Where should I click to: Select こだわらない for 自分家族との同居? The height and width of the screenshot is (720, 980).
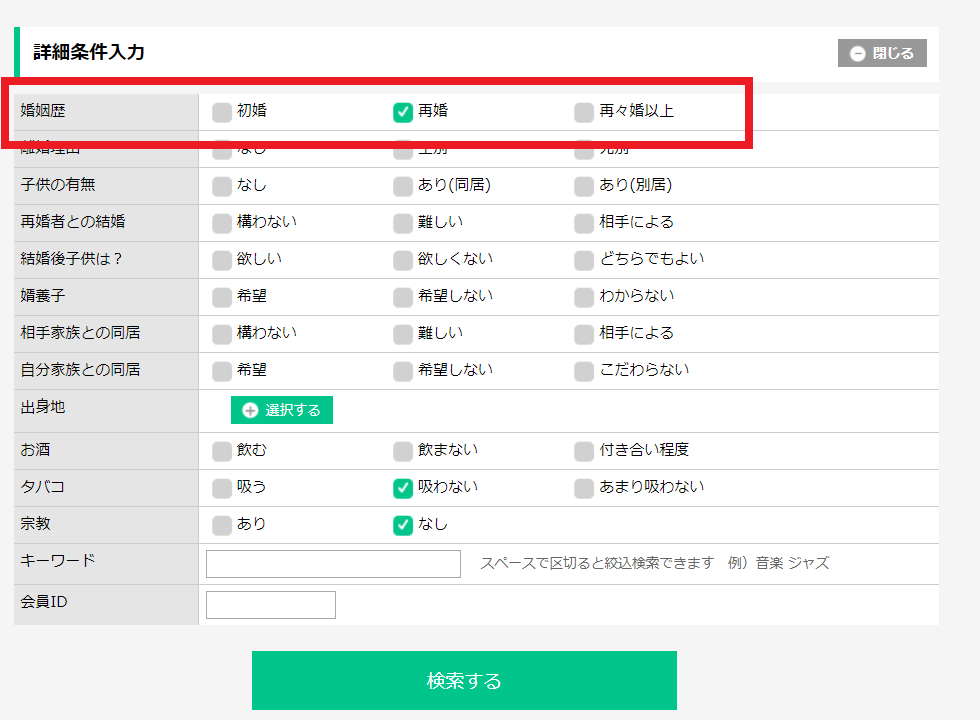click(584, 371)
